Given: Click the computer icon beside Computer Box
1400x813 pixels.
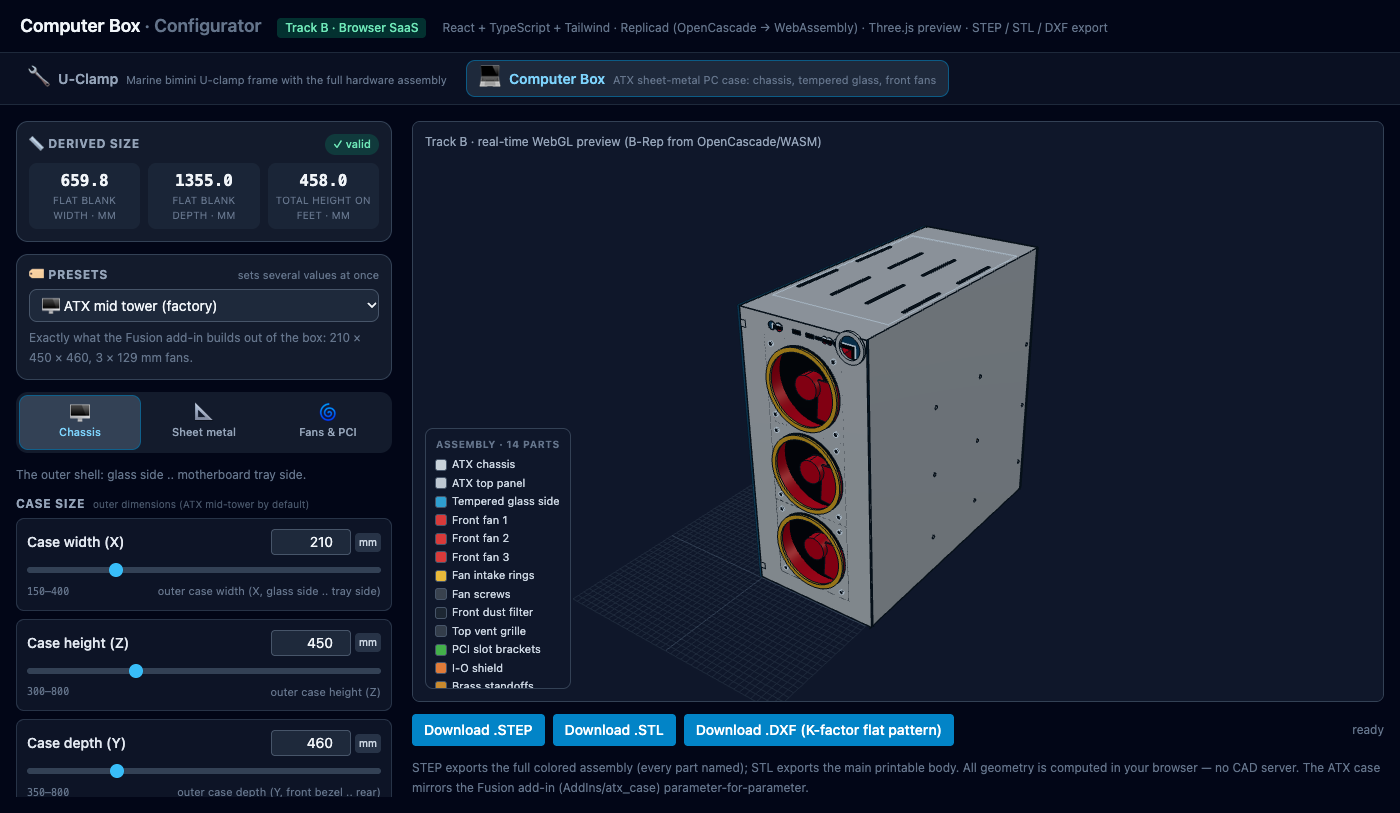Looking at the screenshot, I should [x=490, y=78].
